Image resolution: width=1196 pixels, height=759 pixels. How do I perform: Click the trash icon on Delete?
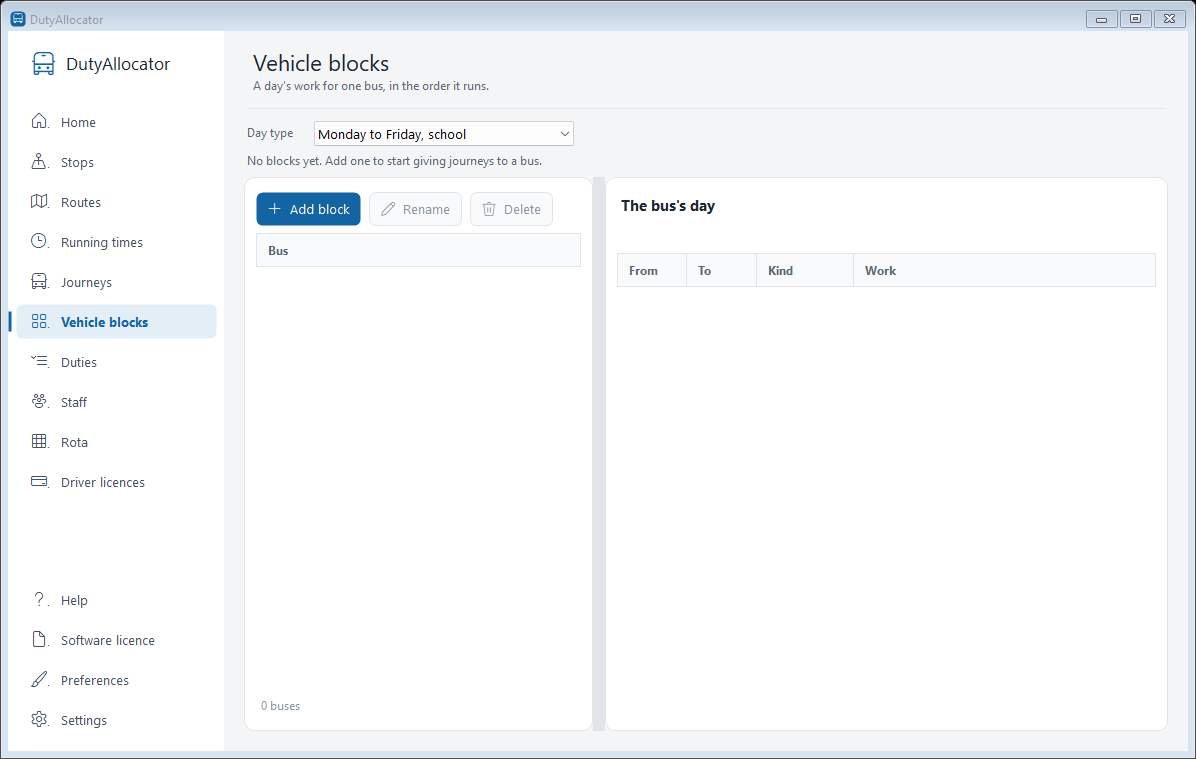(489, 209)
